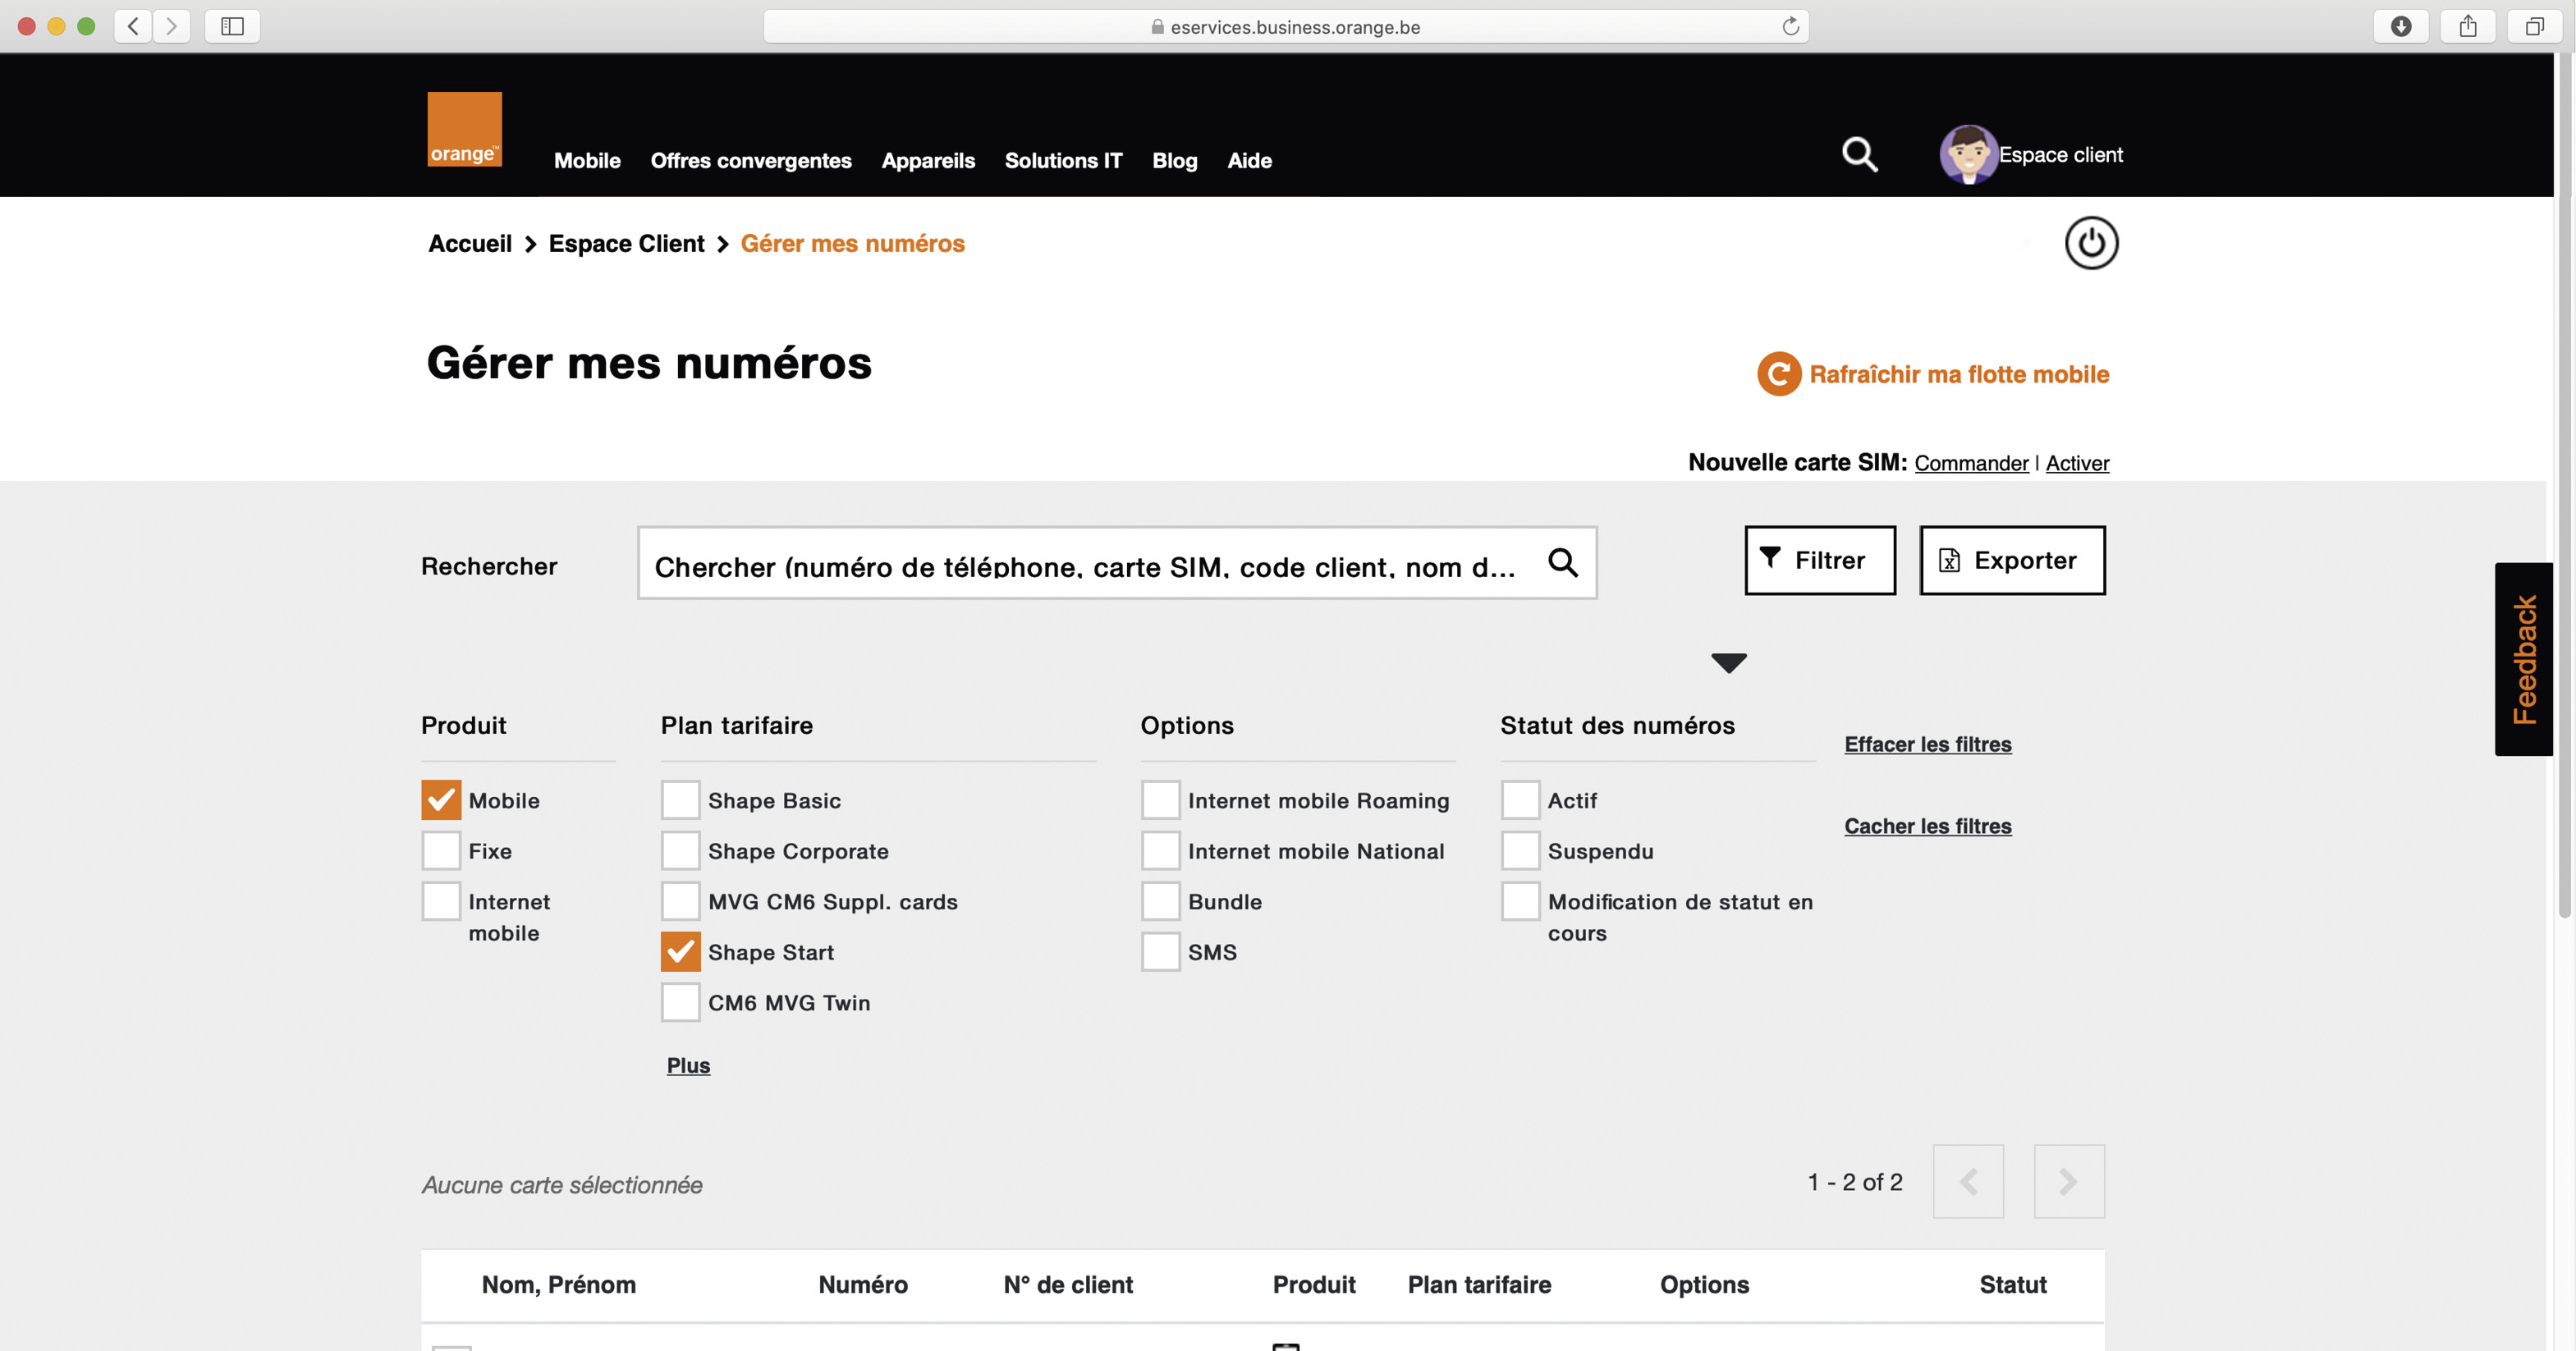Click the Orange logo
This screenshot has width=2576, height=1351.
(x=463, y=128)
